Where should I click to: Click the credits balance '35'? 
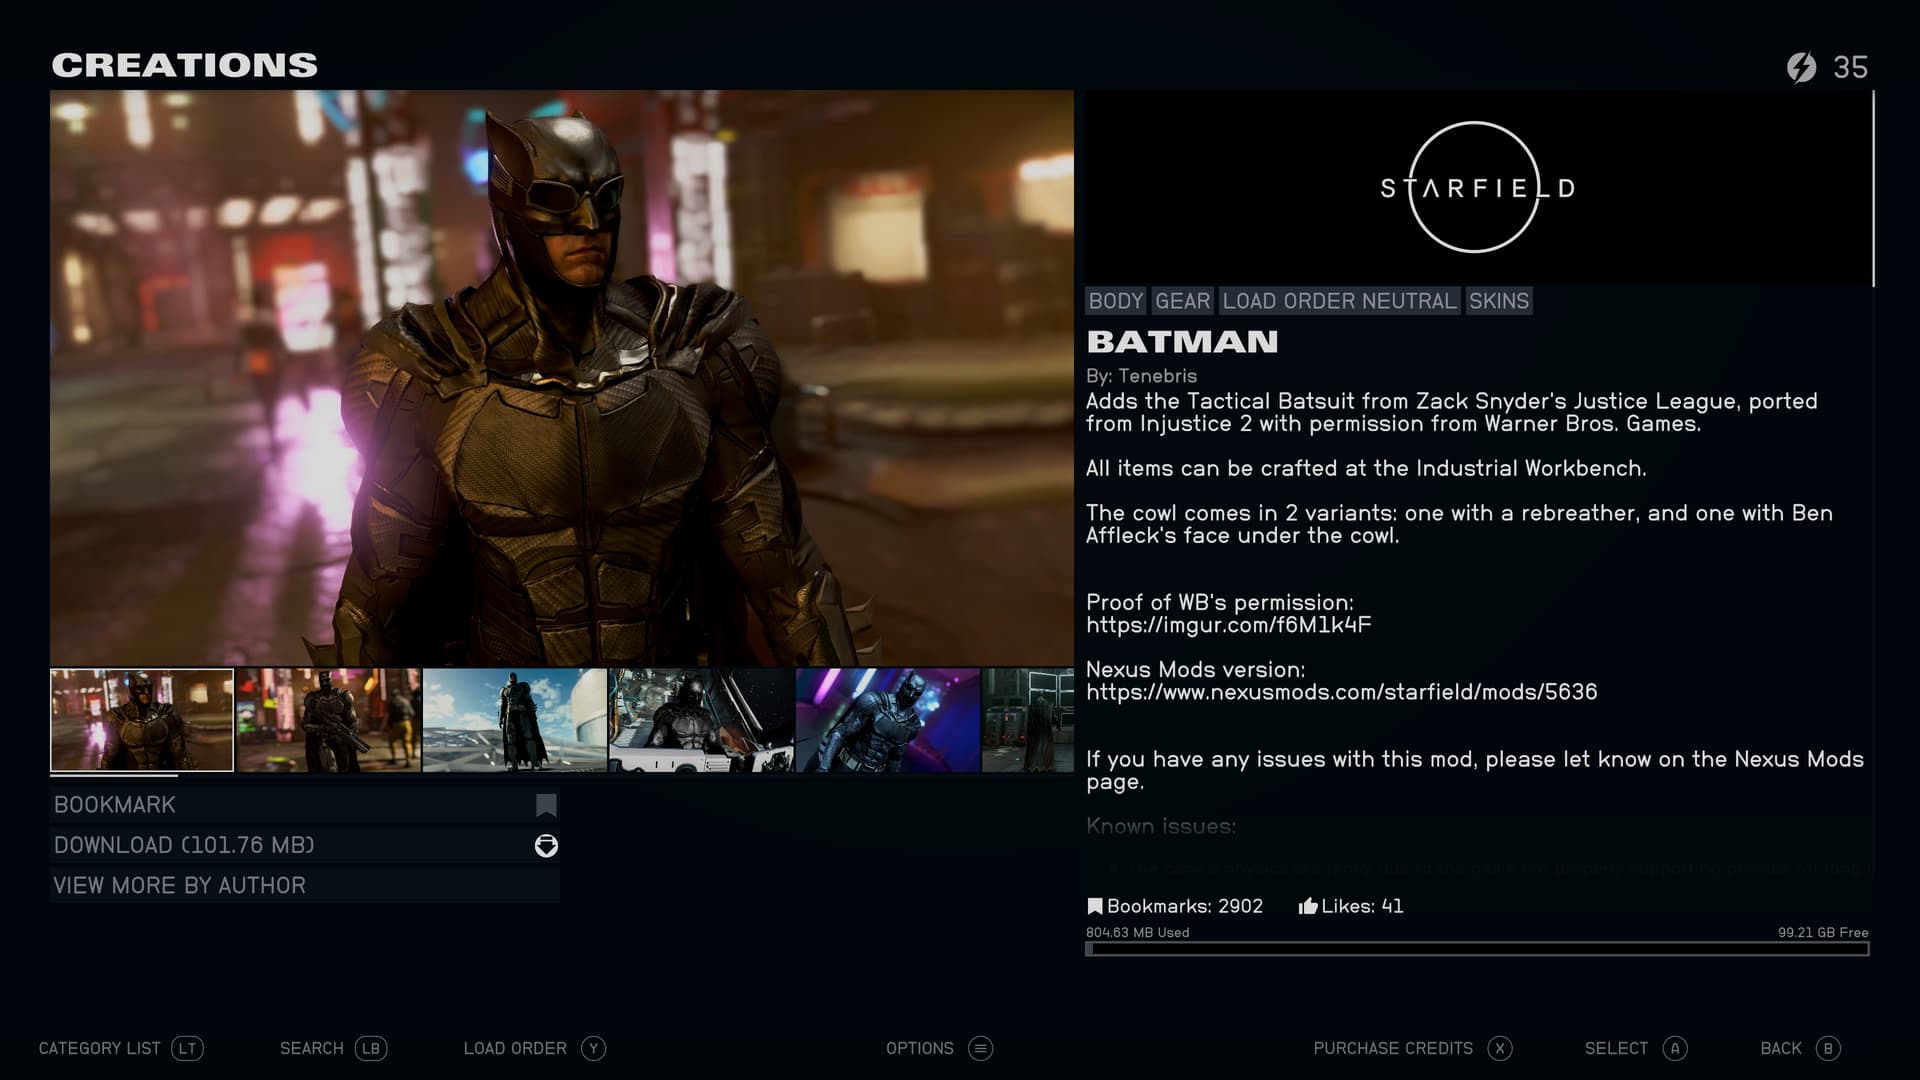1850,67
